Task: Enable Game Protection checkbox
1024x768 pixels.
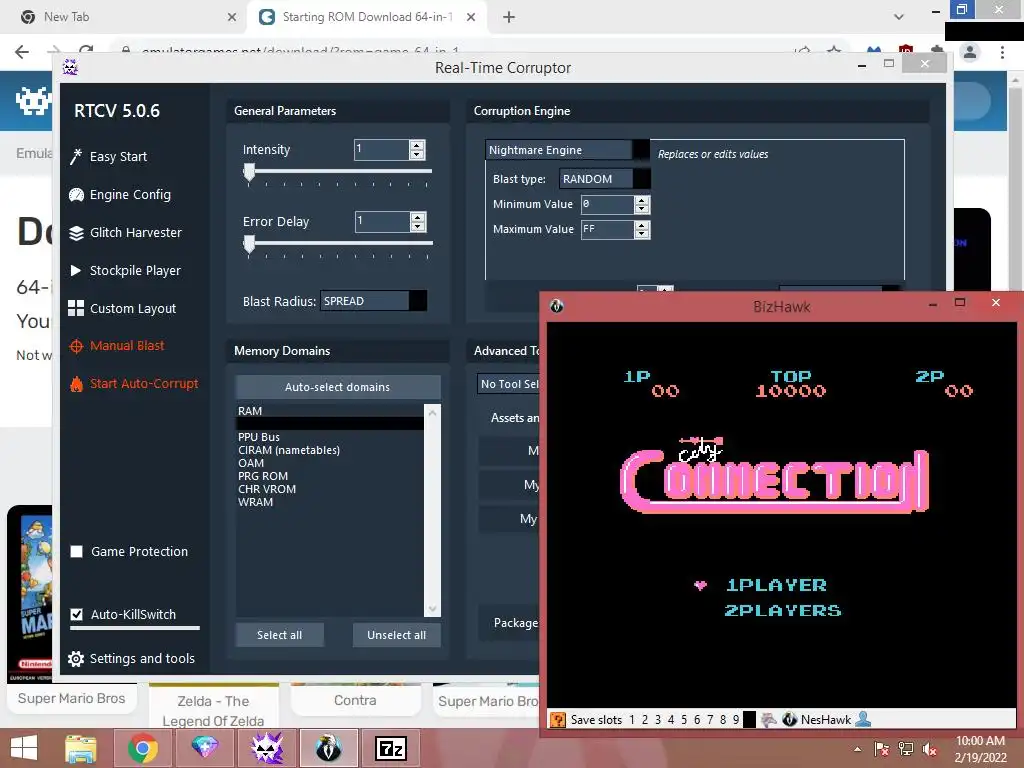Action: coord(76,552)
